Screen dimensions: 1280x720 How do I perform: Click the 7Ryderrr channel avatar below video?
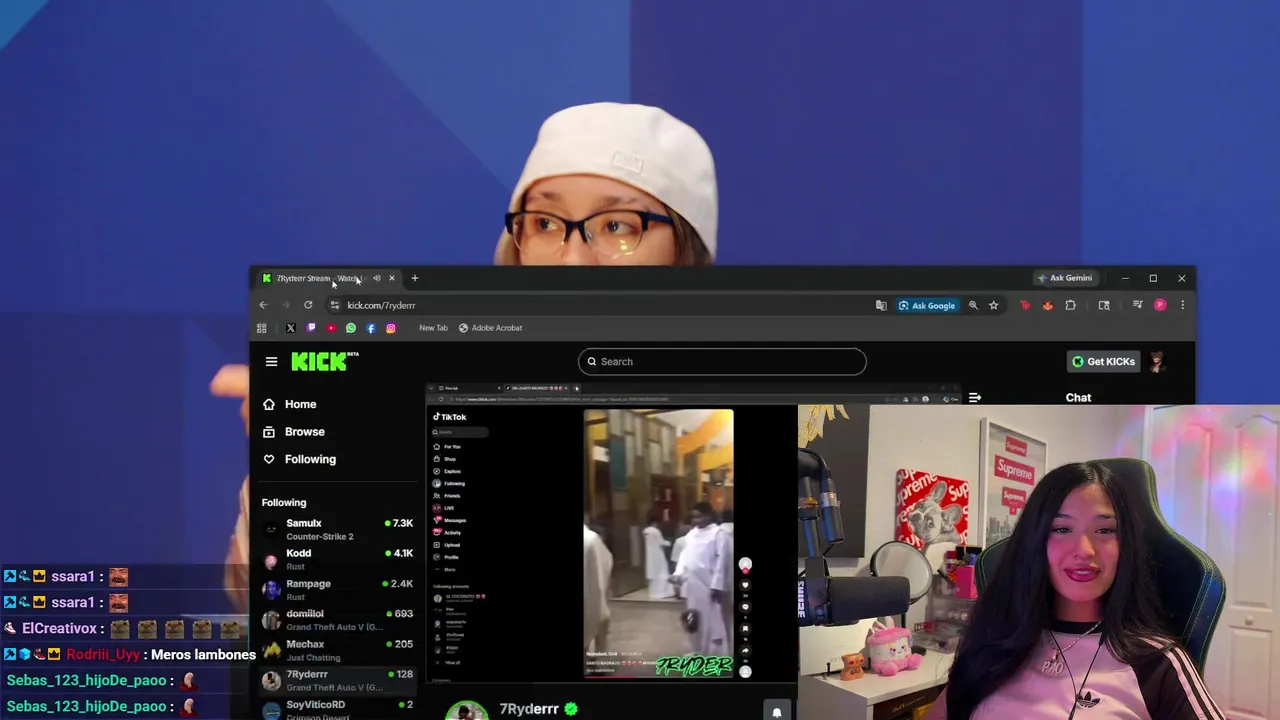[x=466, y=711]
